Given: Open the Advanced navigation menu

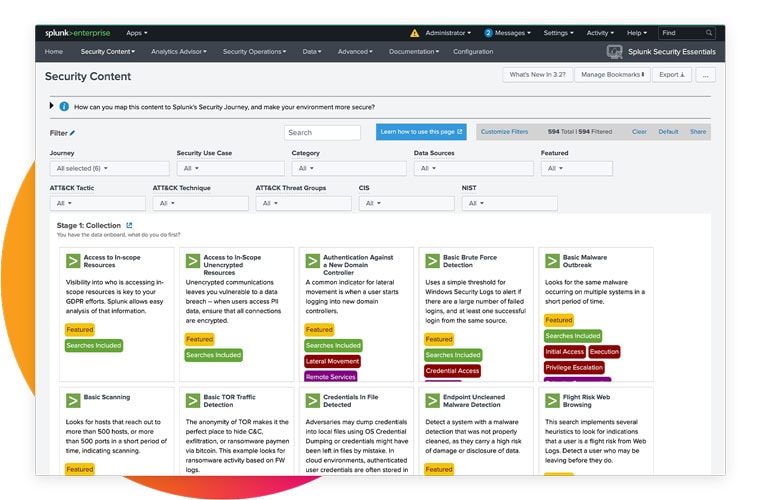Looking at the screenshot, I should (x=355, y=51).
